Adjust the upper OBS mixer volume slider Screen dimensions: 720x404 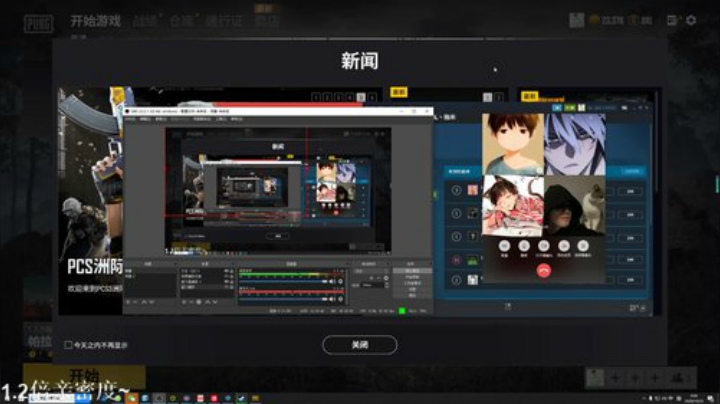click(283, 281)
